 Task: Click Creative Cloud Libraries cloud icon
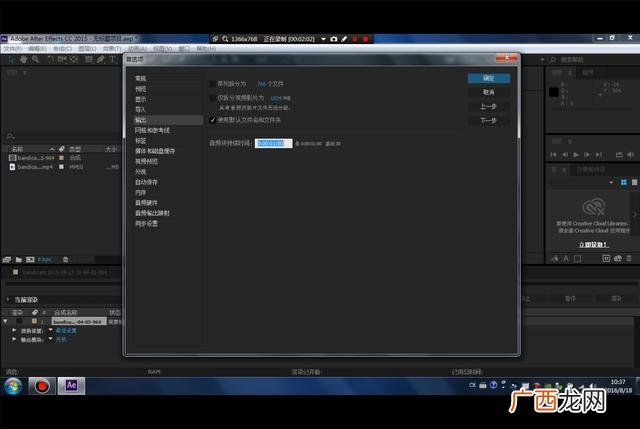(x=593, y=207)
